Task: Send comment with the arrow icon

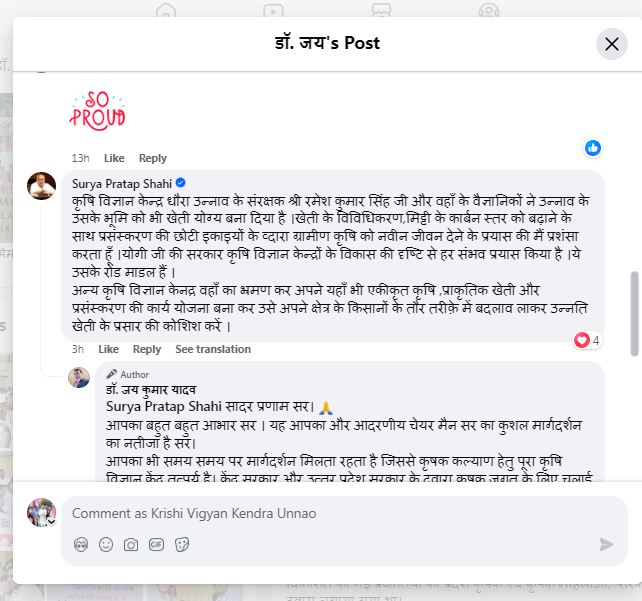Action: [x=606, y=544]
